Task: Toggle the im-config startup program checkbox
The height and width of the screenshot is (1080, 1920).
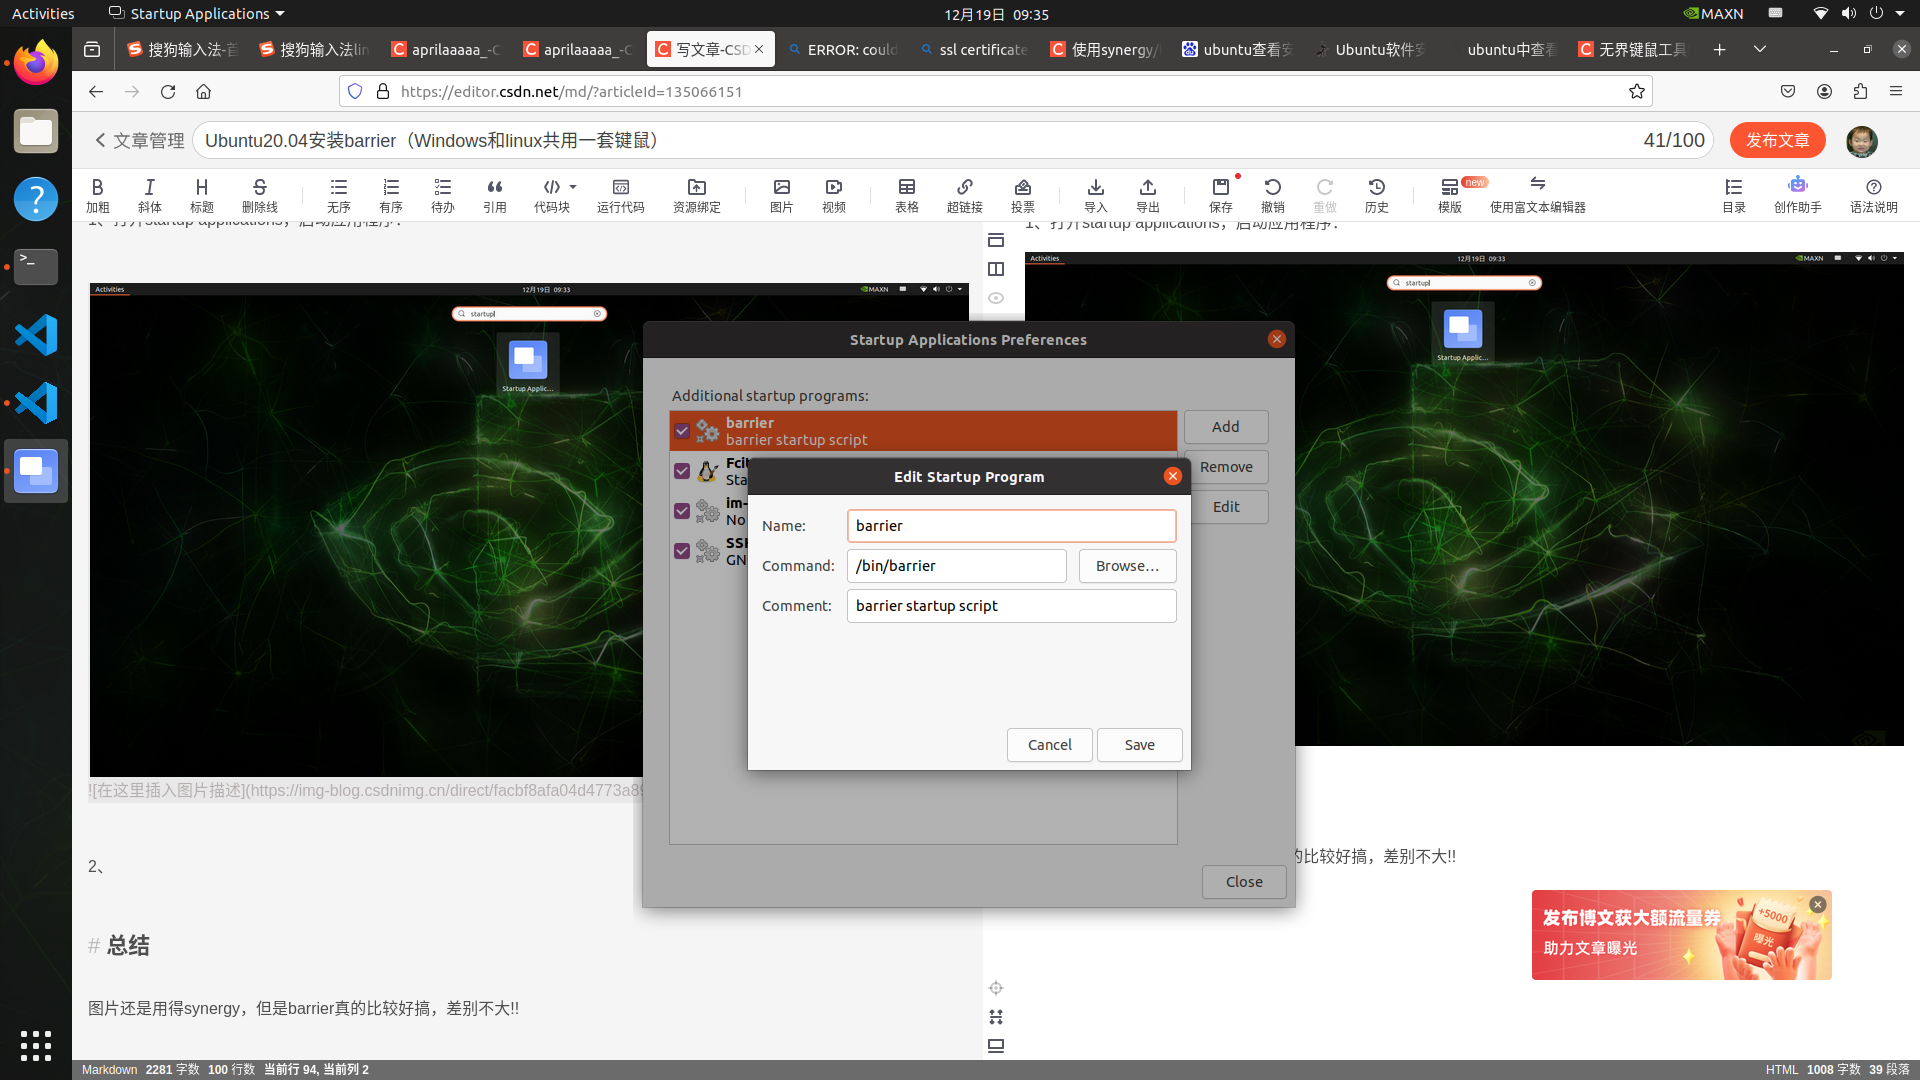Action: (682, 510)
